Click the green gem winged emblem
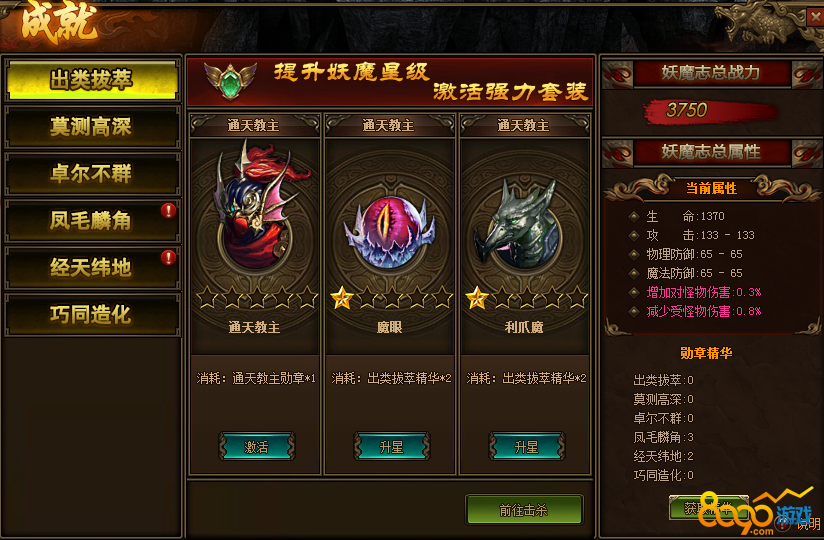This screenshot has width=824, height=540. pos(230,81)
